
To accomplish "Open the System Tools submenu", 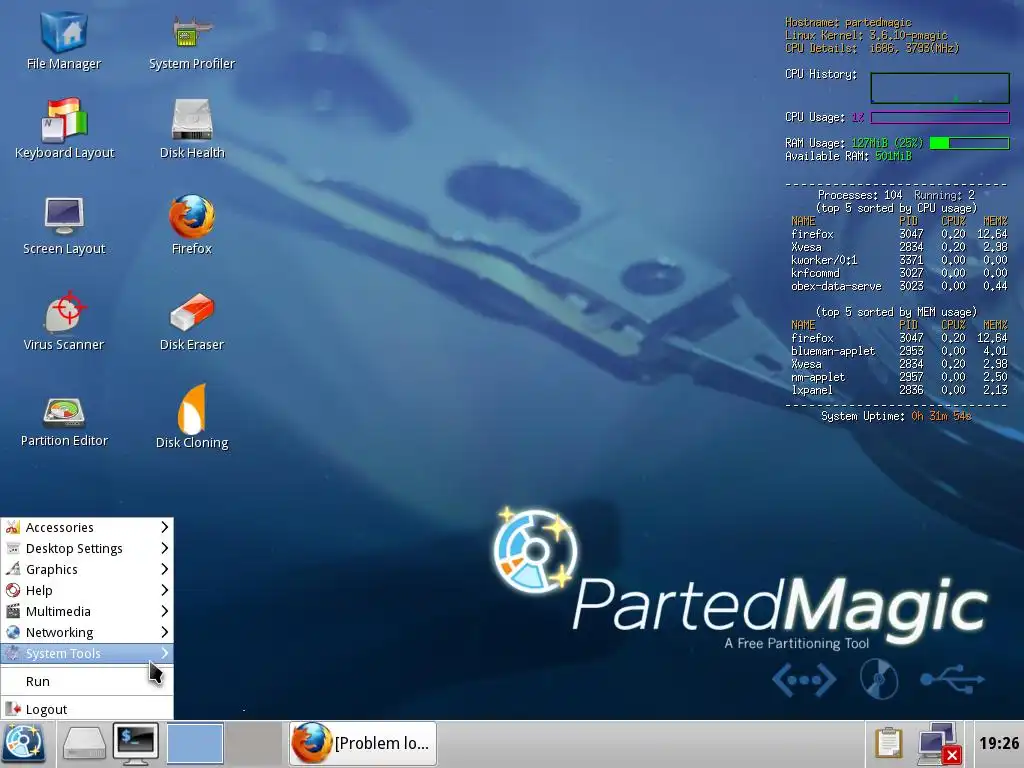I will coord(87,652).
